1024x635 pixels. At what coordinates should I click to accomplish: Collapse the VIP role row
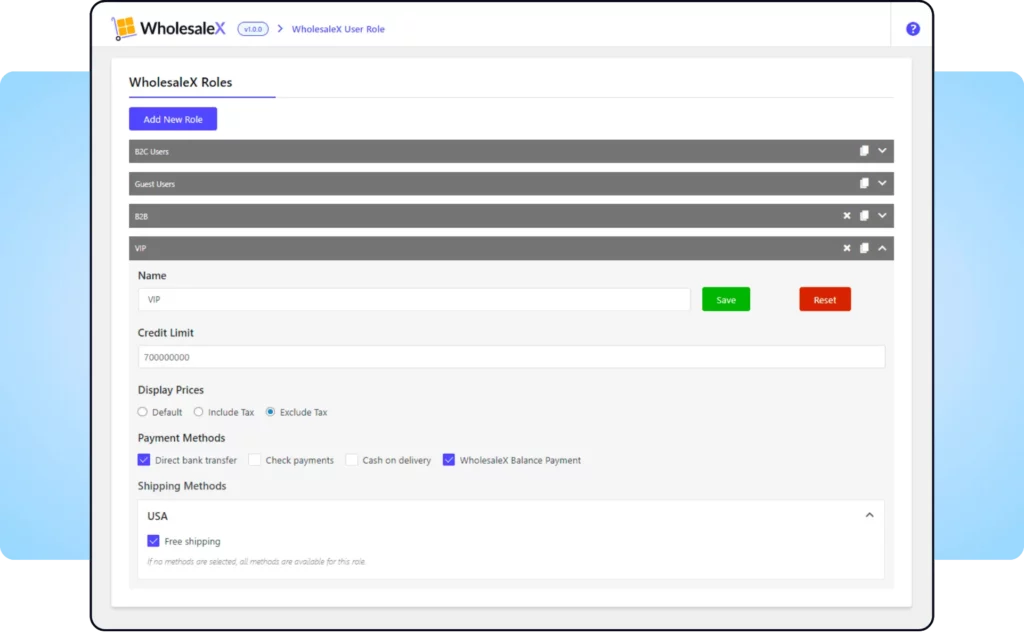tap(882, 248)
